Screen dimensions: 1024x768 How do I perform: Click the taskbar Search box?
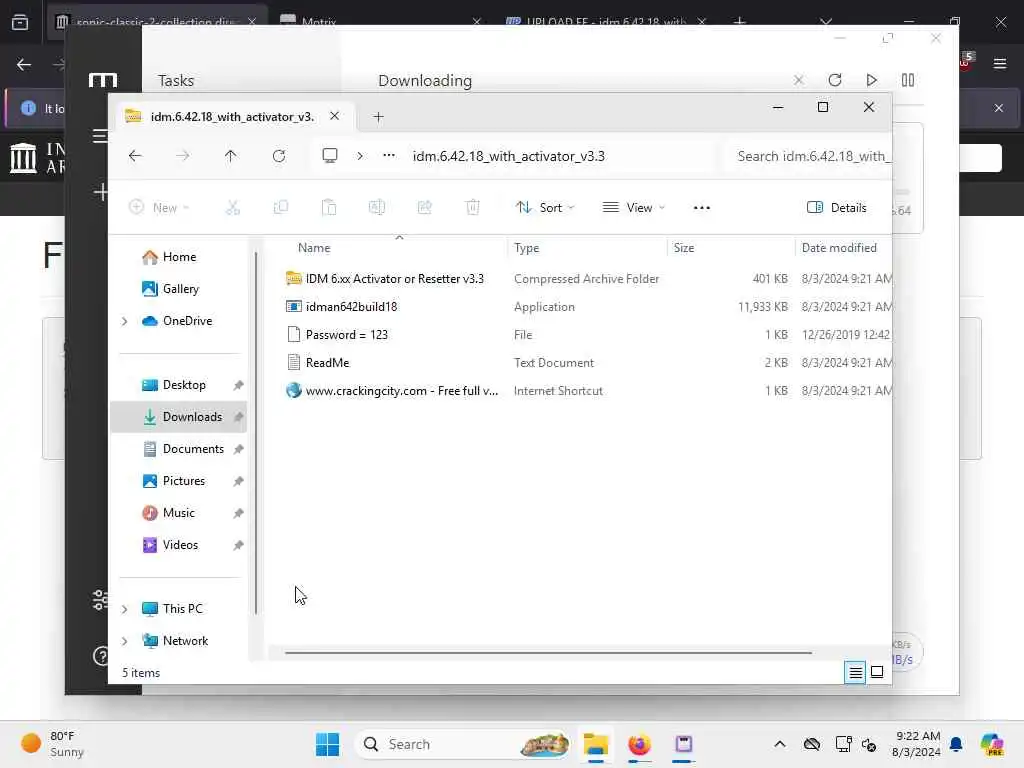pyautogui.click(x=463, y=744)
